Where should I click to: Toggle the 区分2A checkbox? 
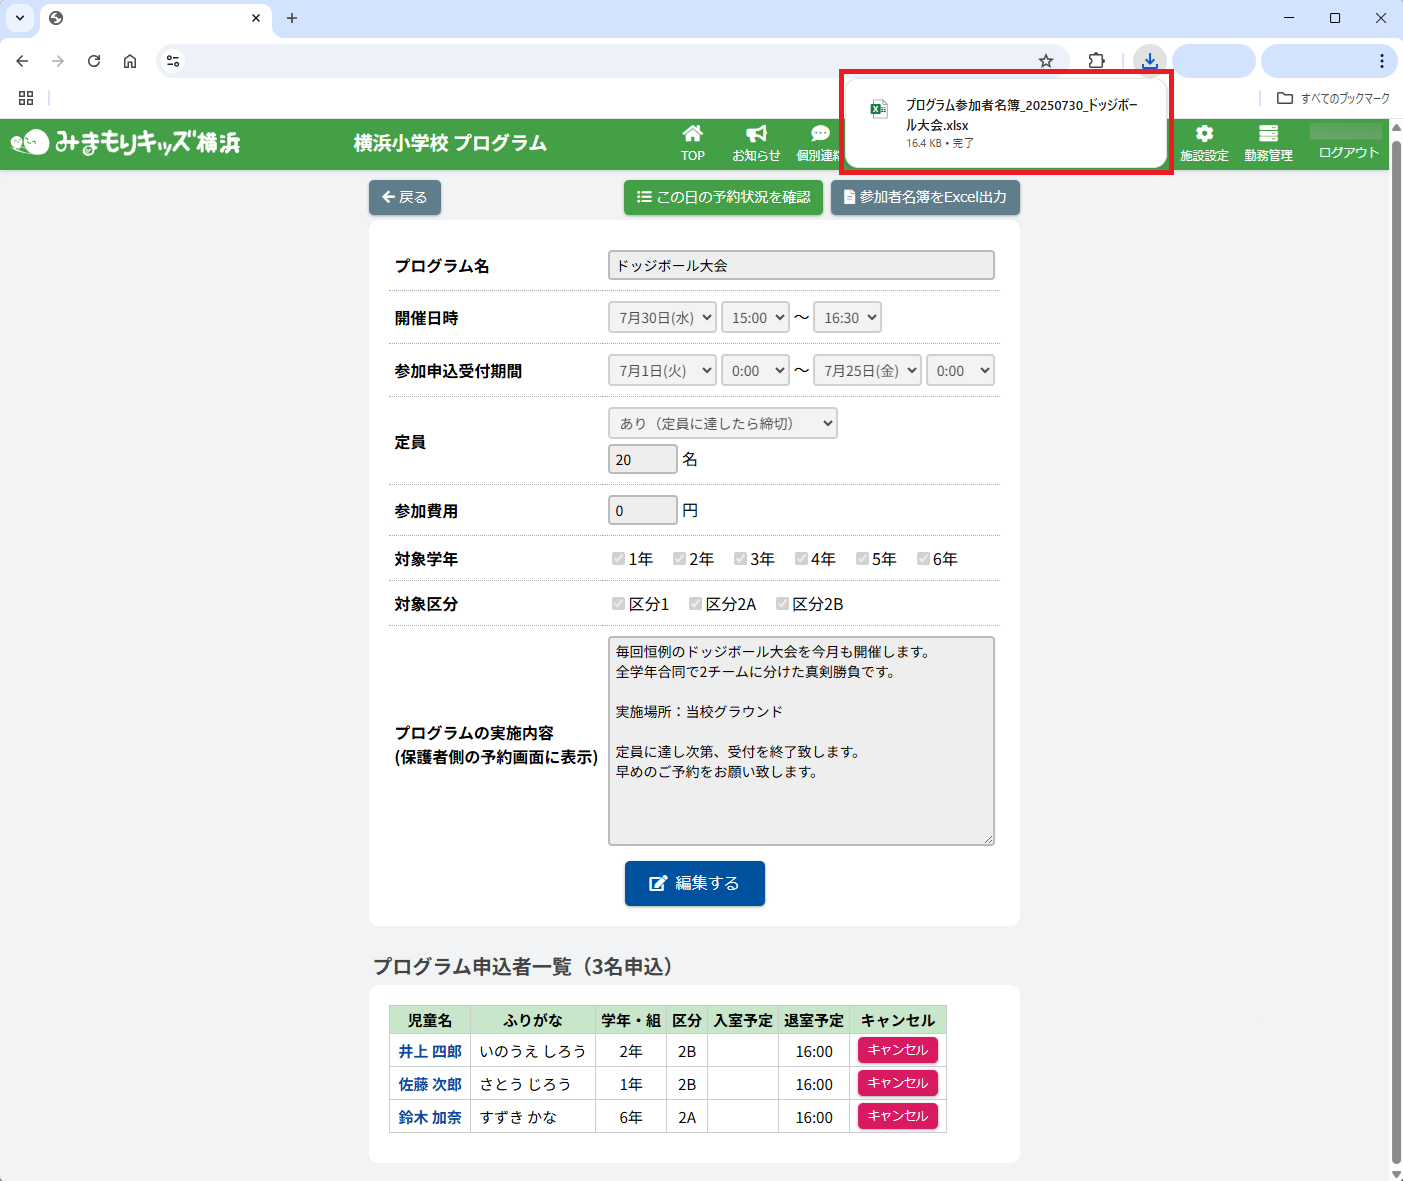696,604
